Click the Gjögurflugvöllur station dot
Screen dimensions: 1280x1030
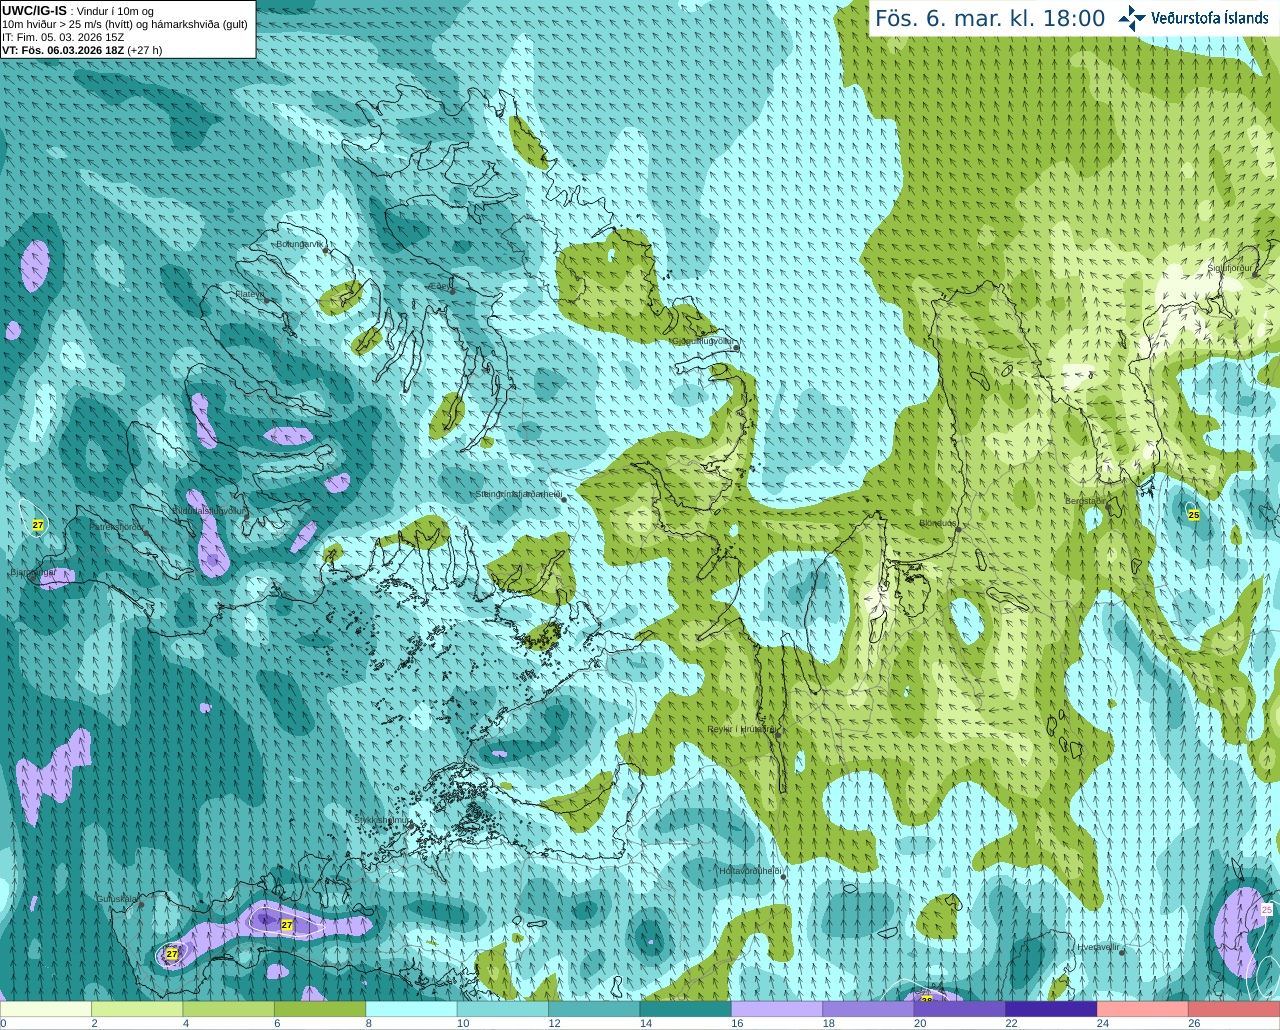[736, 348]
